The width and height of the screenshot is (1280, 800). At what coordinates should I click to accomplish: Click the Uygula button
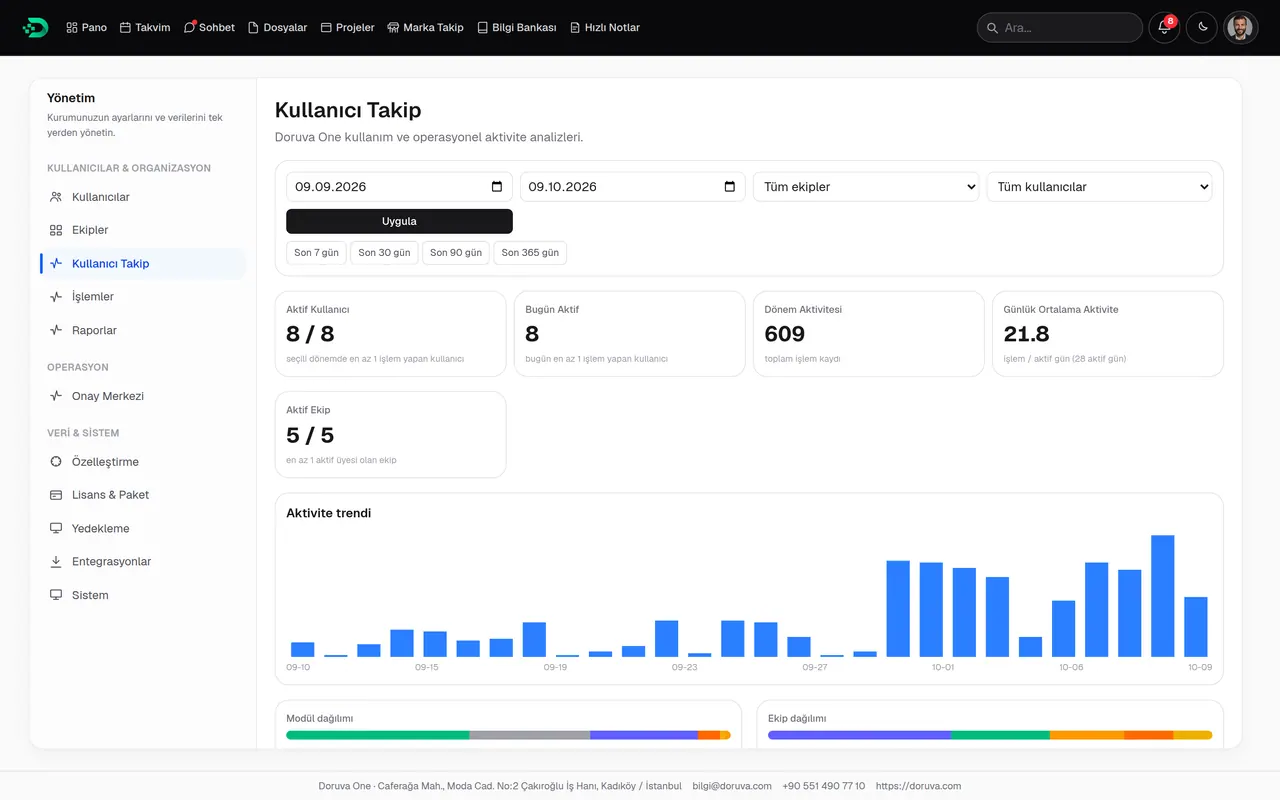[399, 221]
